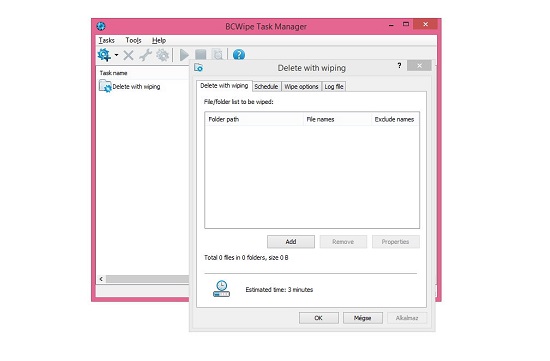
Task: Click the wrench edit task icon
Action: click(145, 55)
